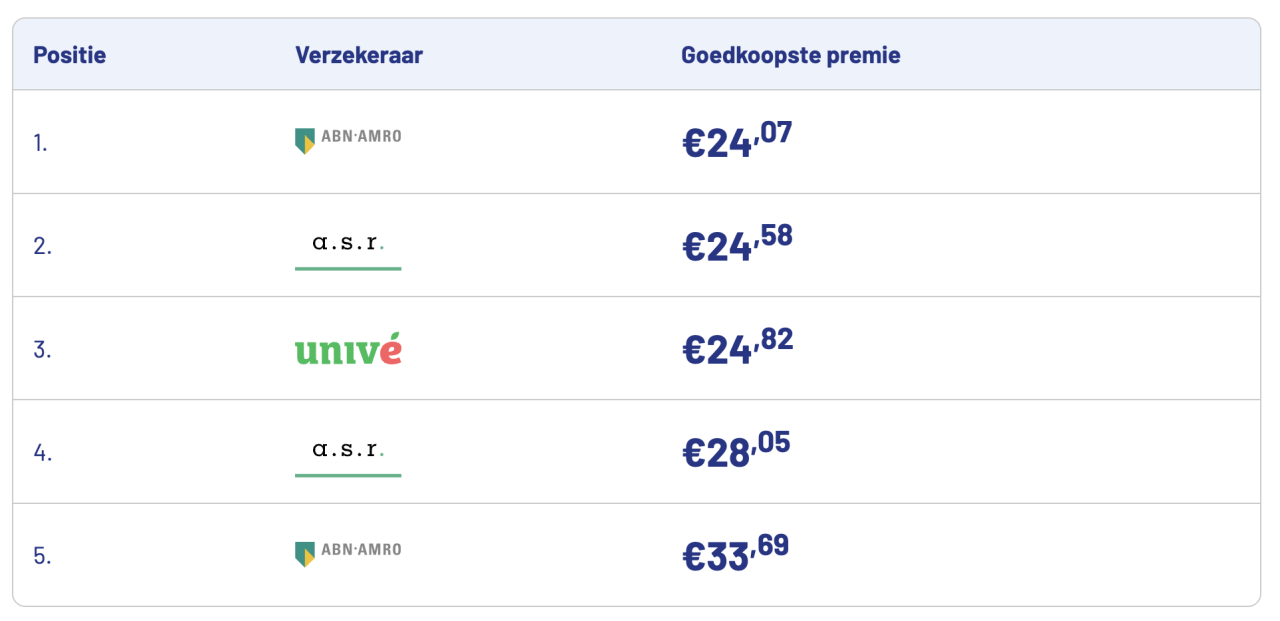This screenshot has width=1280, height=621.
Task: Select the rank number 2. cell
Action: tap(42, 246)
